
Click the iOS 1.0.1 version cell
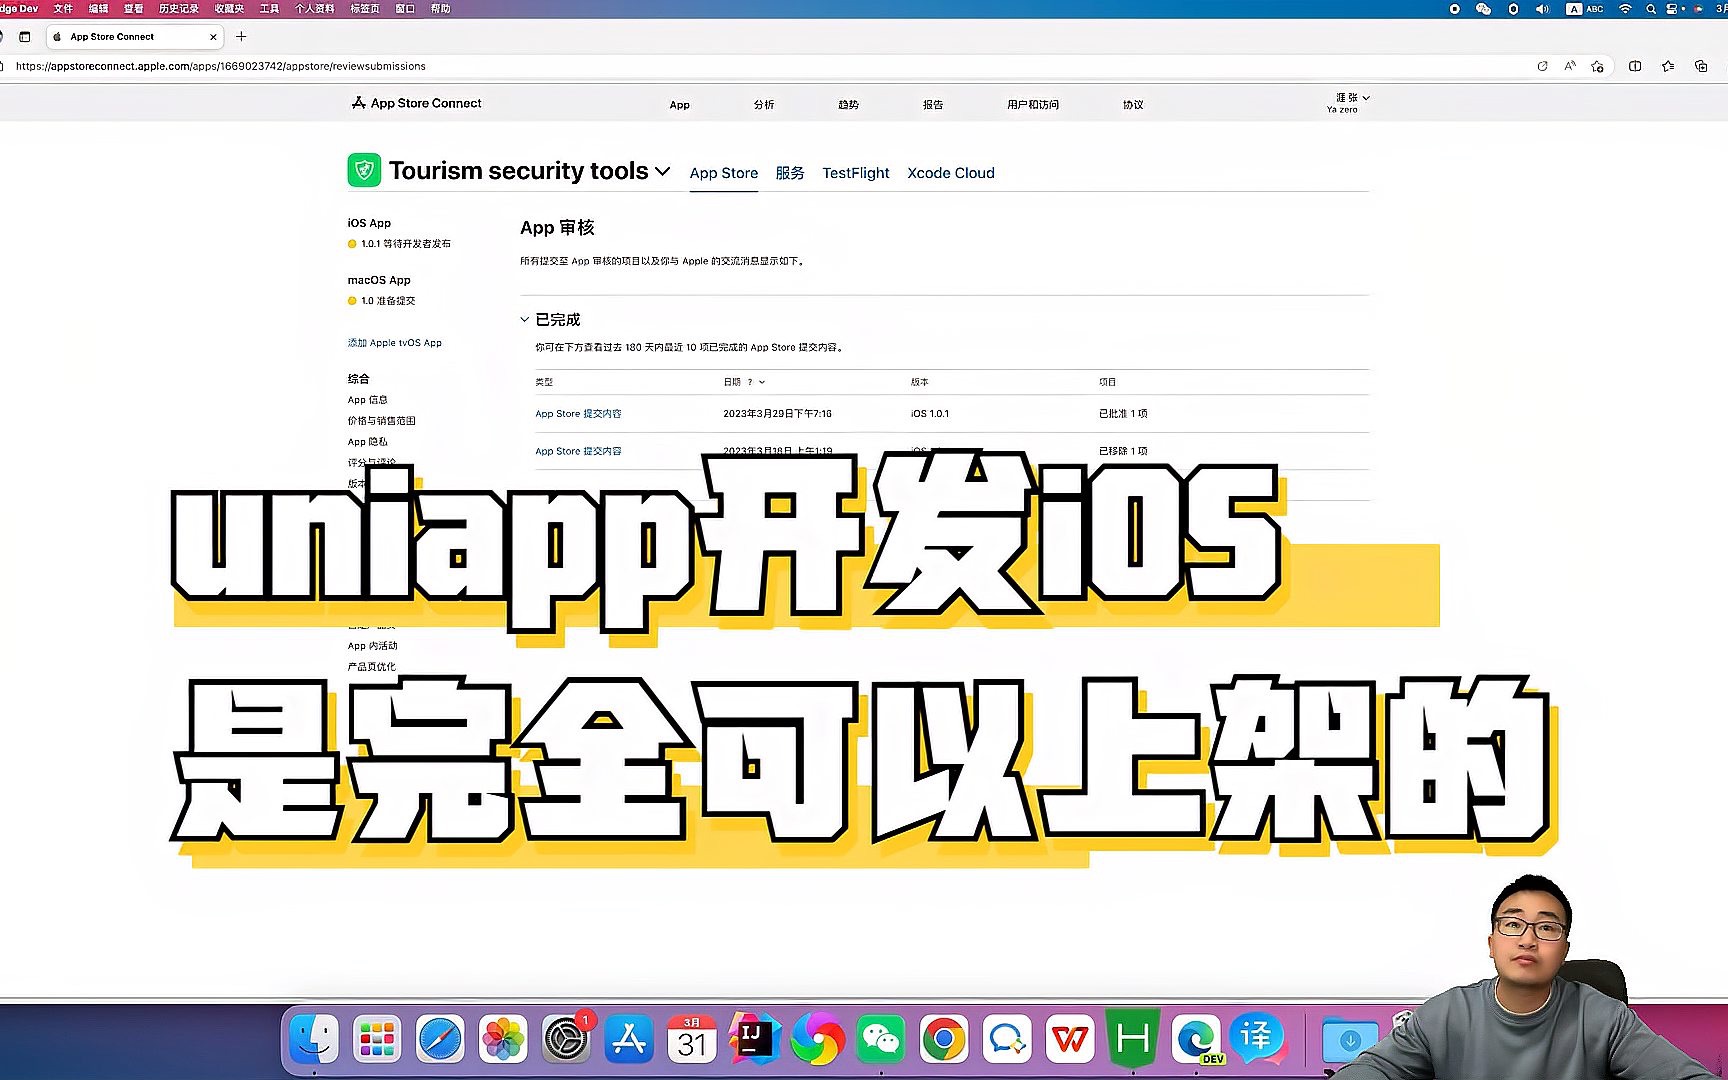click(x=930, y=414)
